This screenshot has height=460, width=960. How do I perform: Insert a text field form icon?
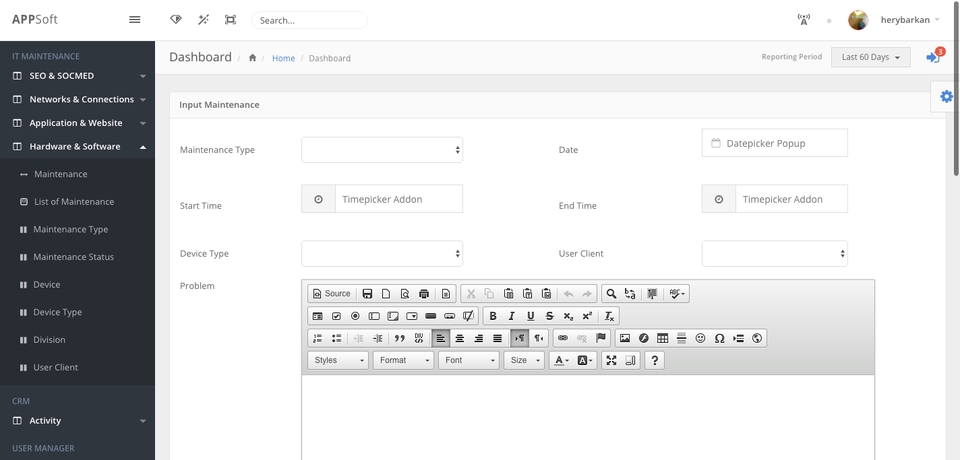[x=374, y=316]
